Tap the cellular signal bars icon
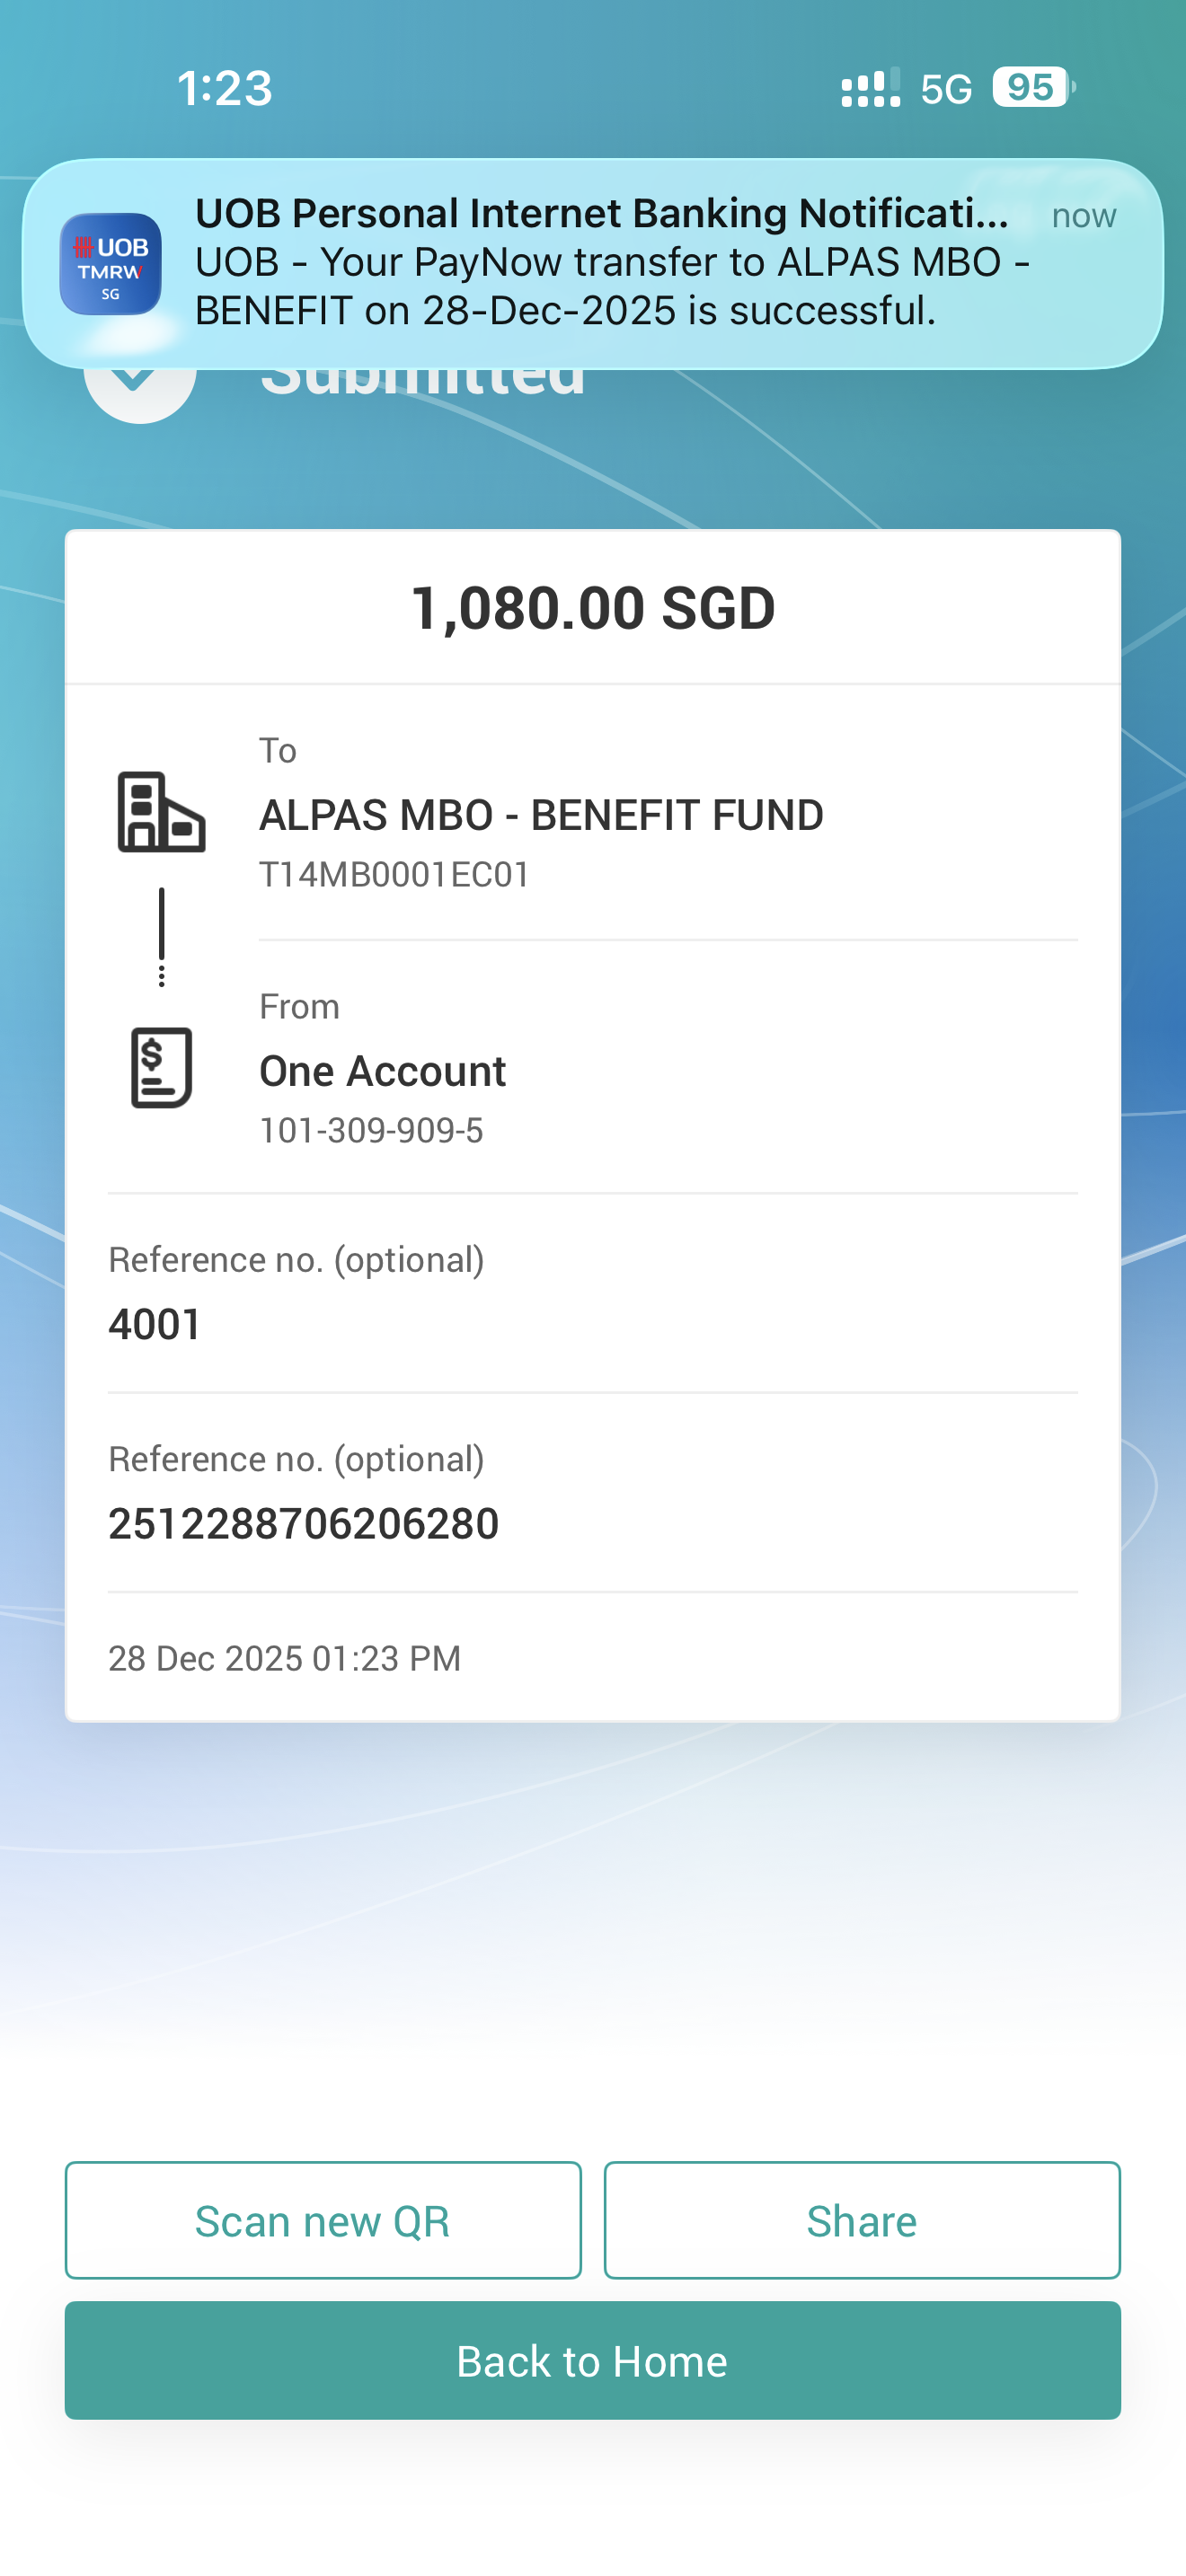 [870, 88]
